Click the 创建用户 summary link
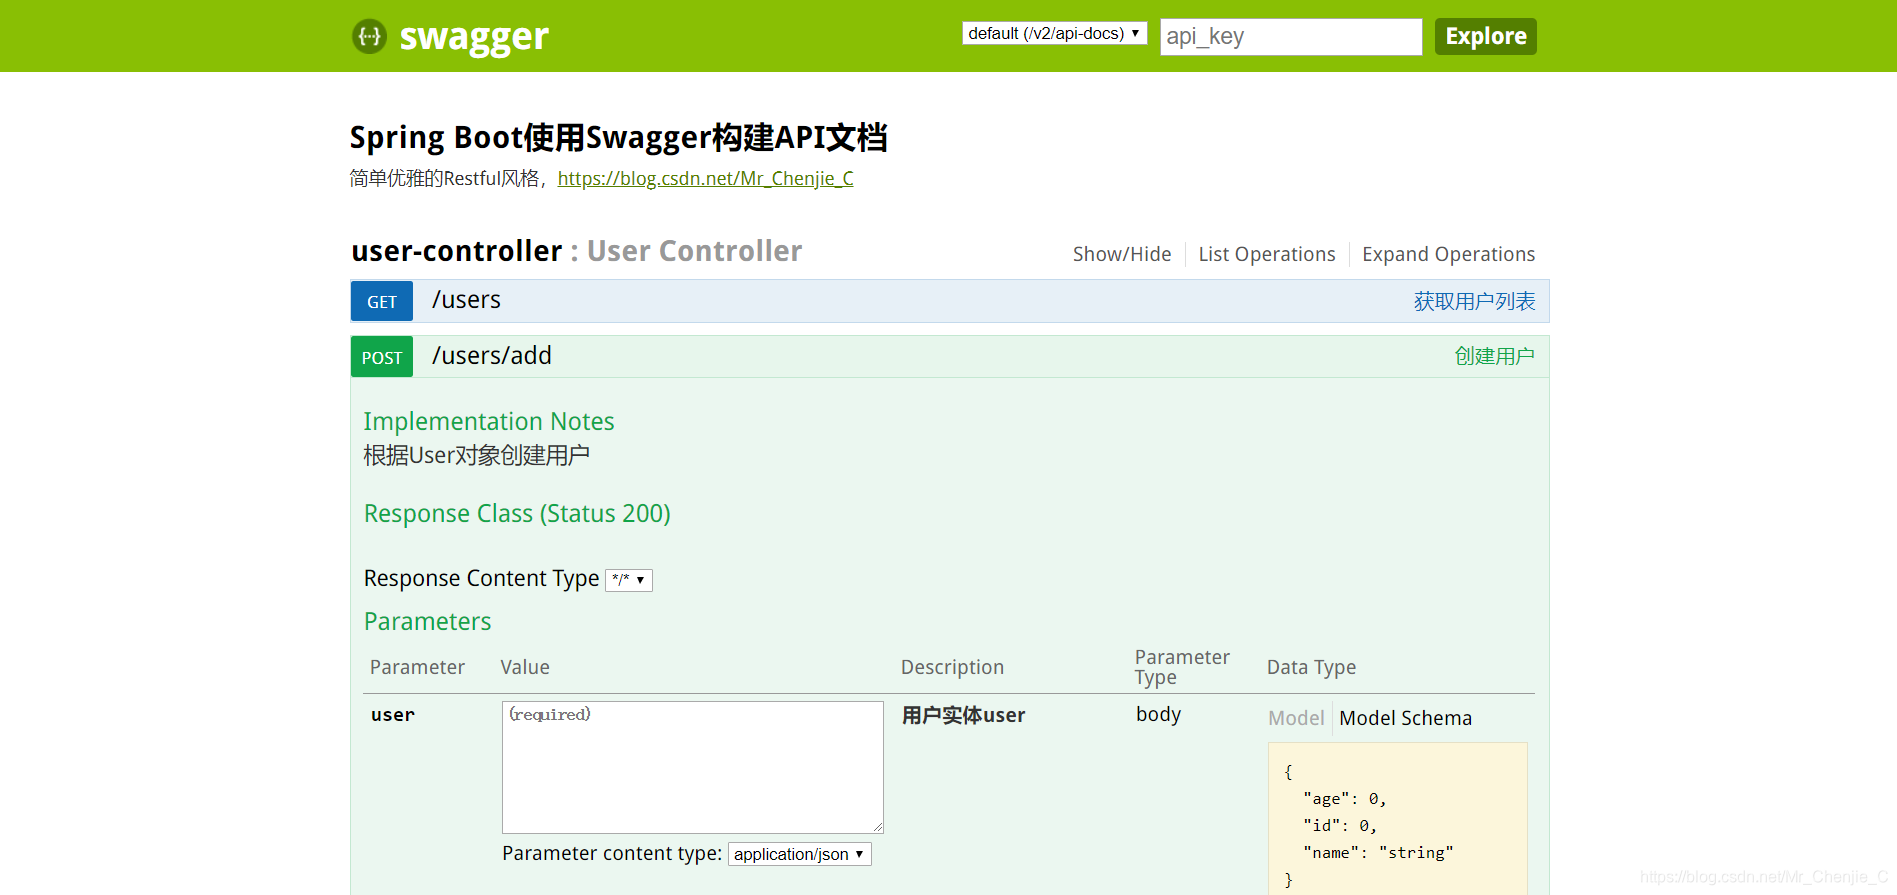 click(1494, 357)
